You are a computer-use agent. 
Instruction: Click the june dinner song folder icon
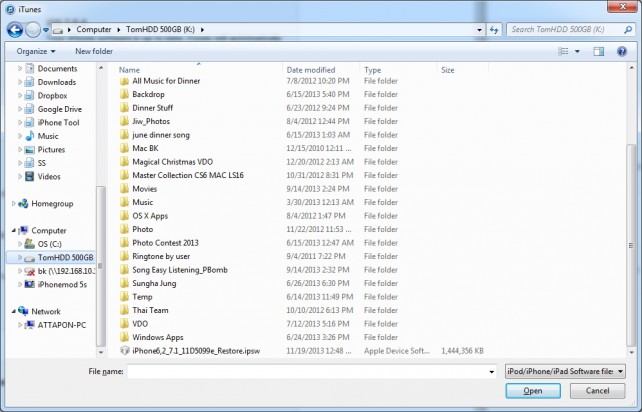[124, 135]
